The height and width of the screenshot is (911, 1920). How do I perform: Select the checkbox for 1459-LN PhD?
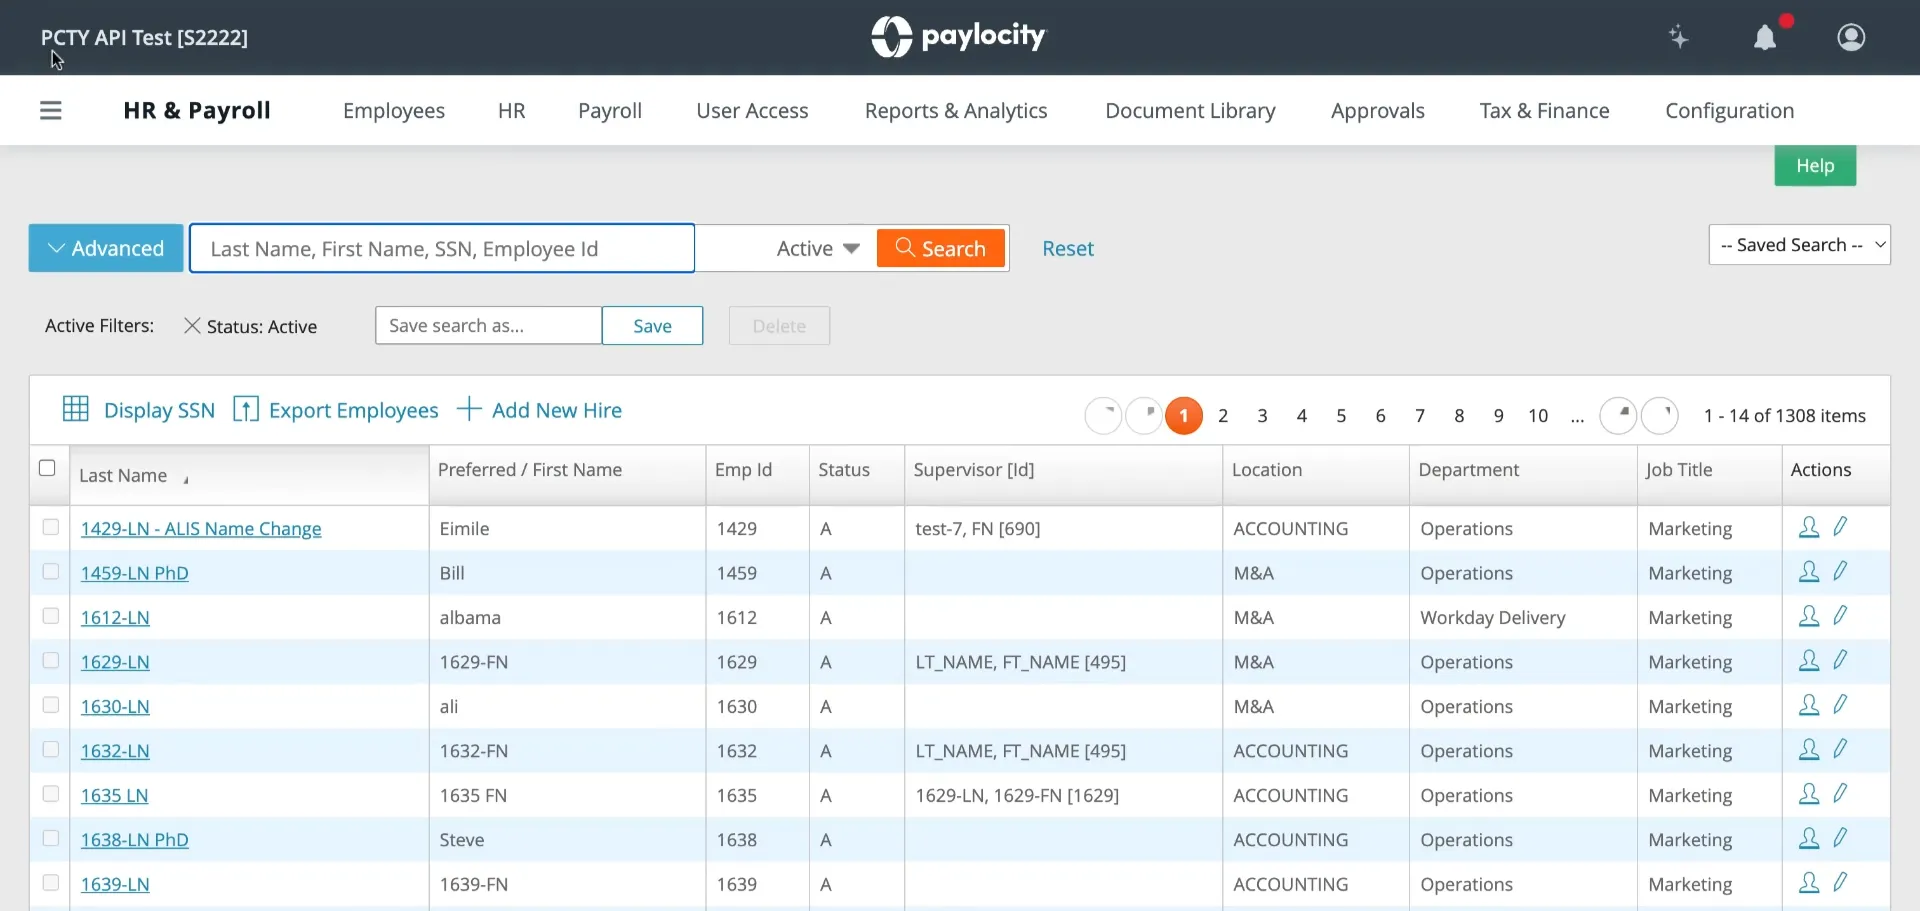pyautogui.click(x=51, y=572)
